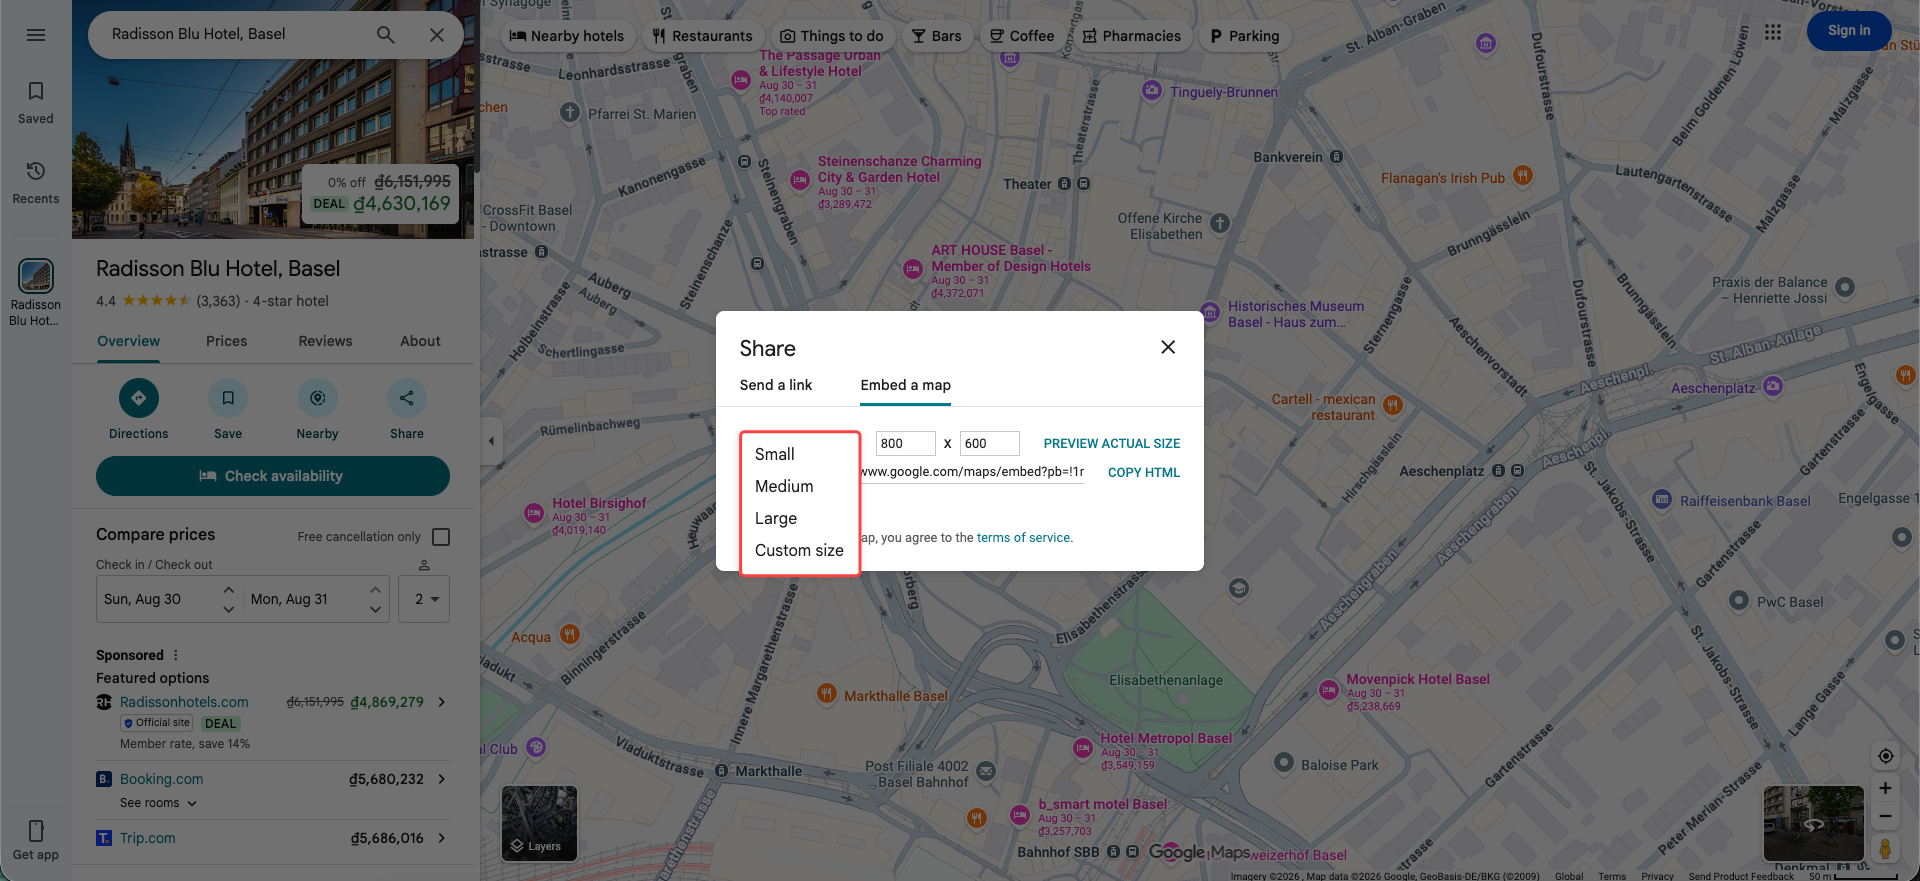This screenshot has width=1920, height=881.
Task: Zoom in on the map
Action: pyautogui.click(x=1885, y=788)
